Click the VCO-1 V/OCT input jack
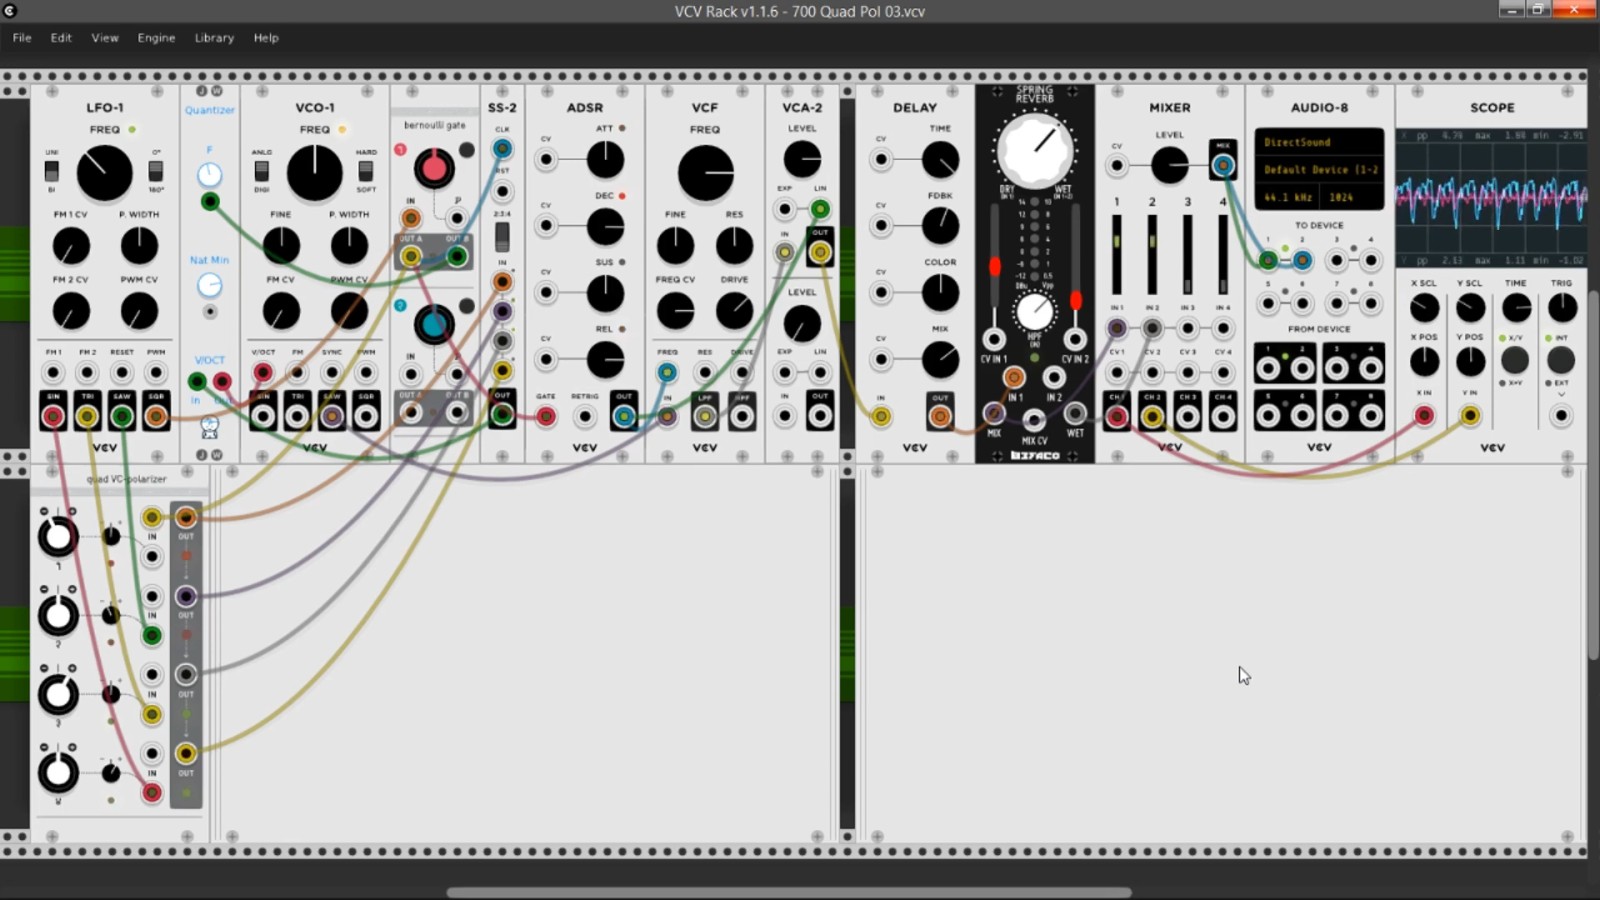 263,373
